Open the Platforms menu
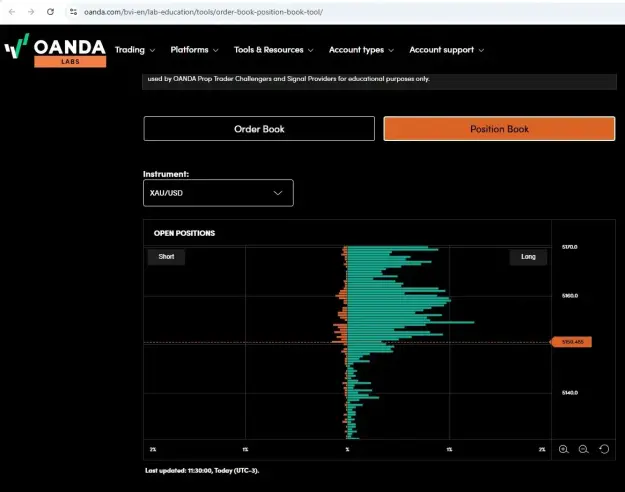Viewport: 625px width, 492px height. coord(194,50)
